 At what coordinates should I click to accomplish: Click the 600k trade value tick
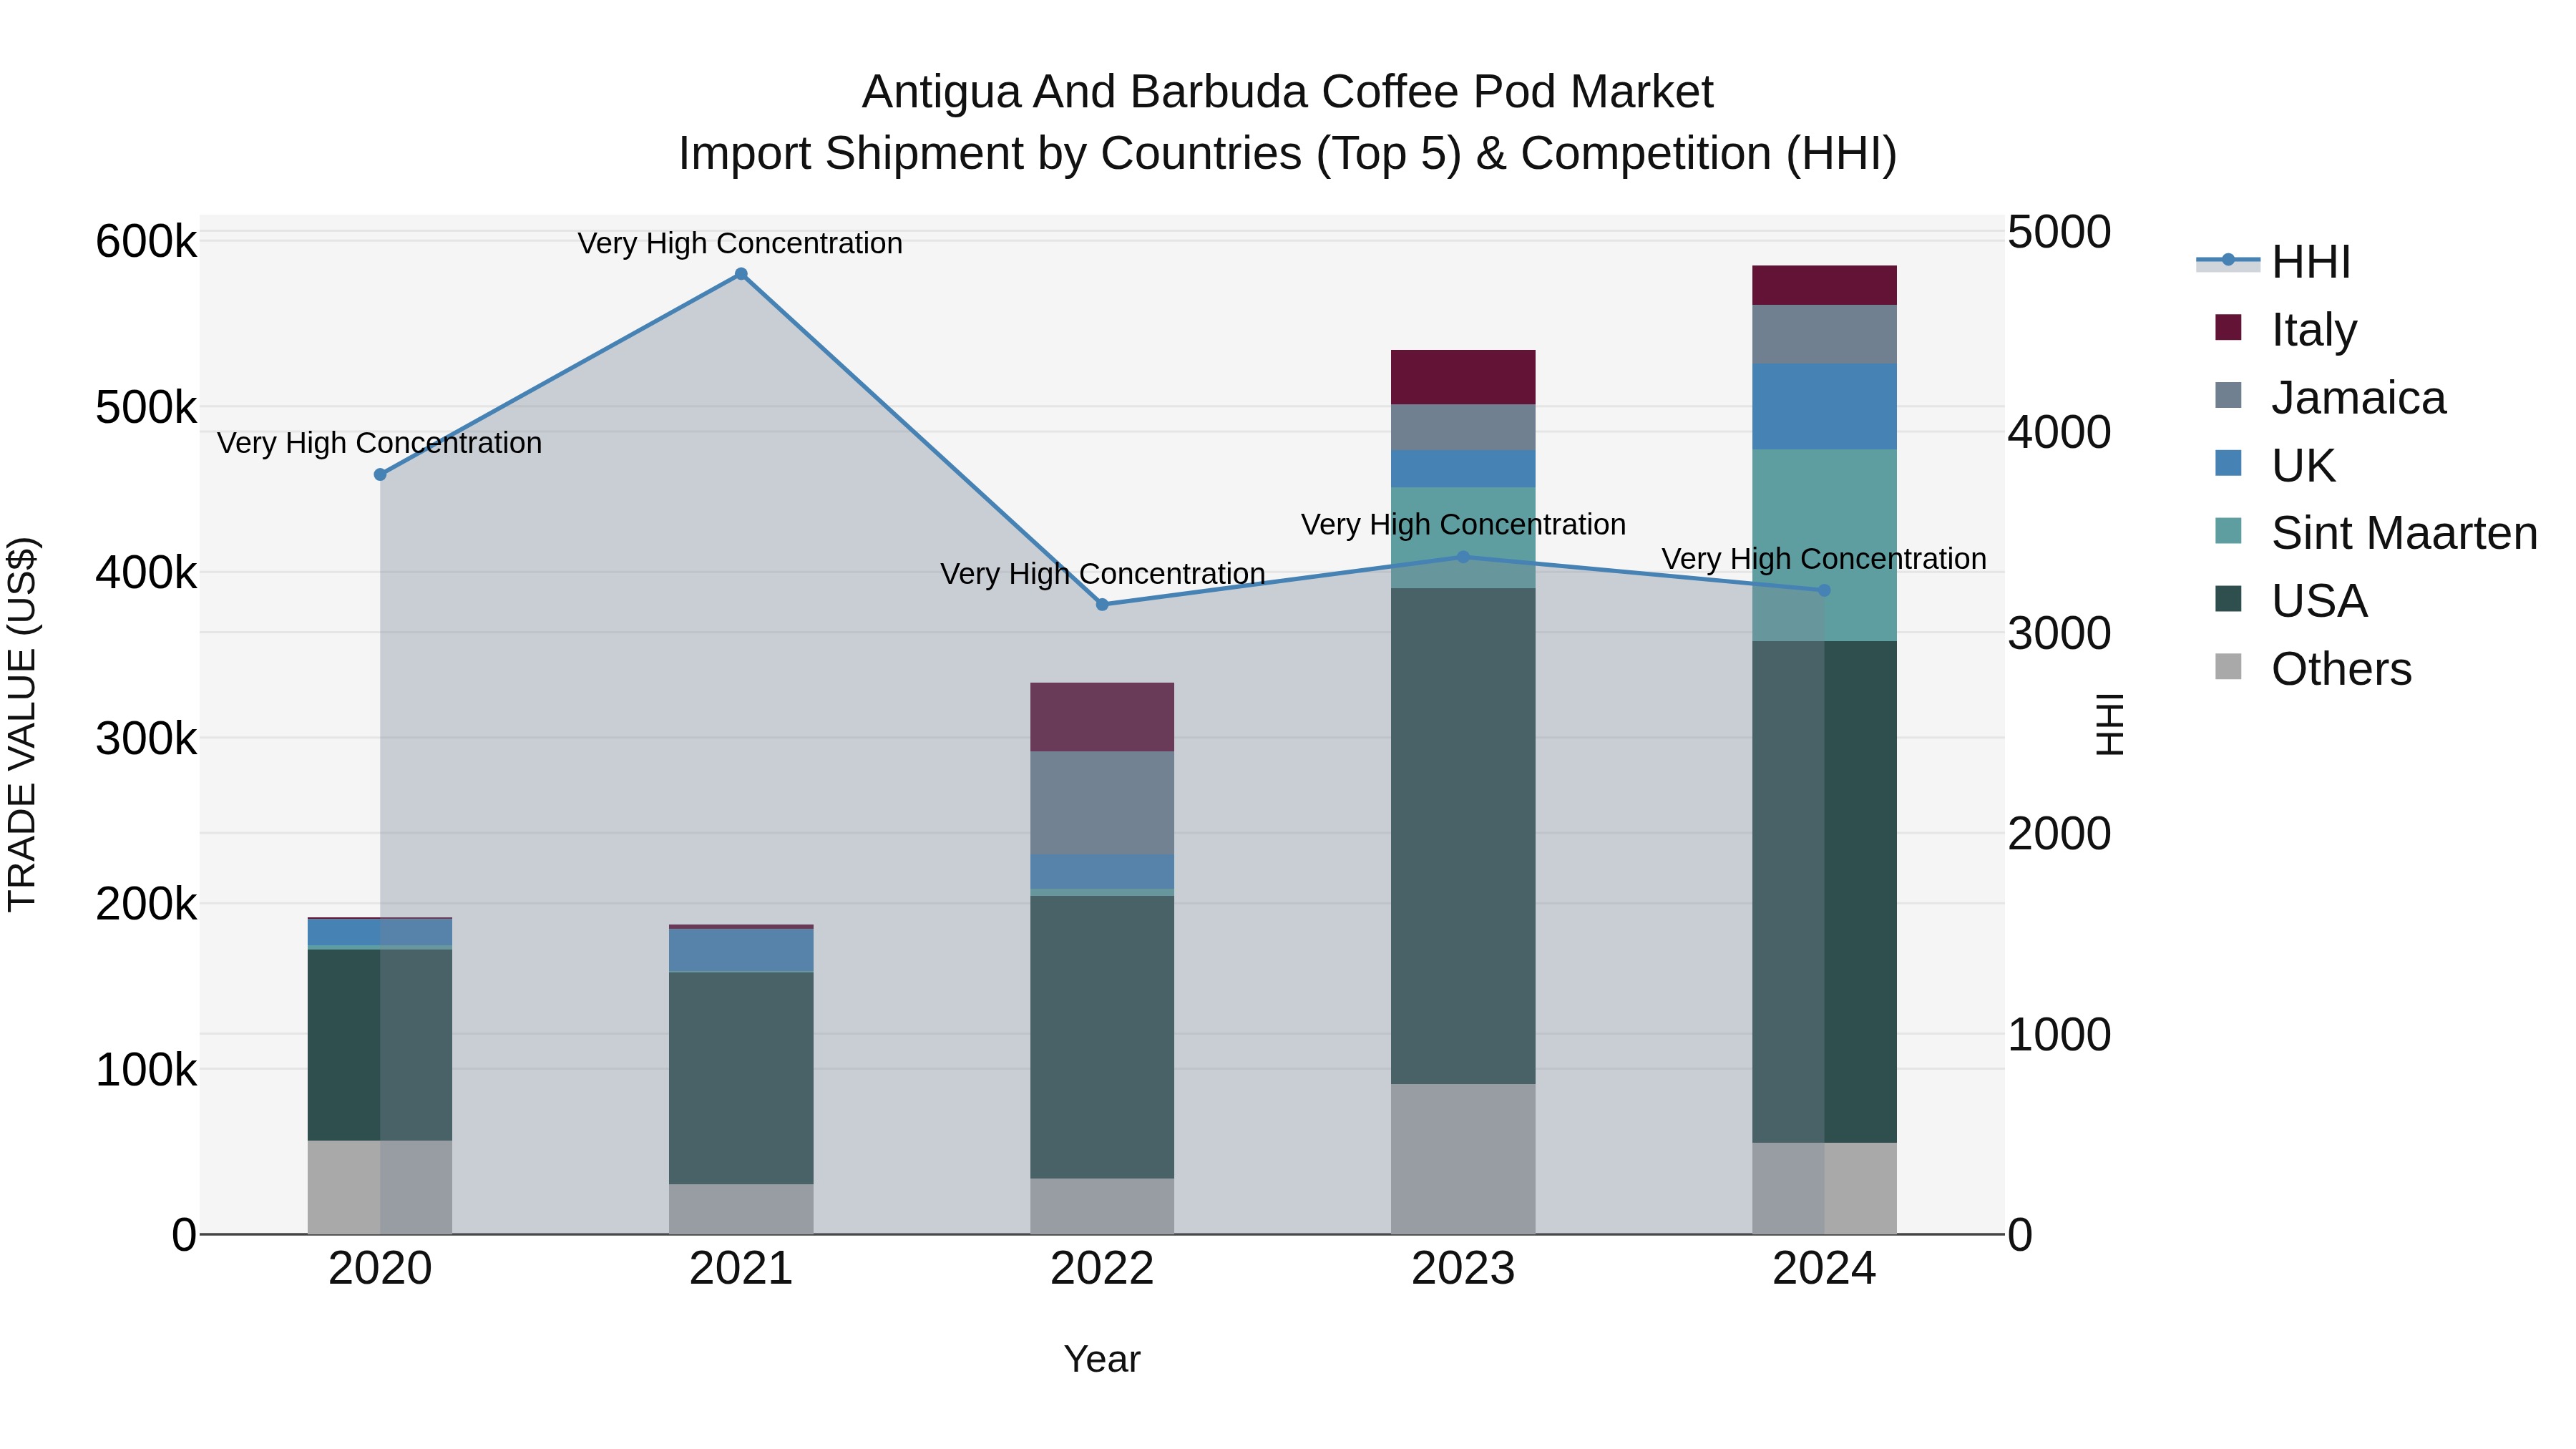click(146, 242)
